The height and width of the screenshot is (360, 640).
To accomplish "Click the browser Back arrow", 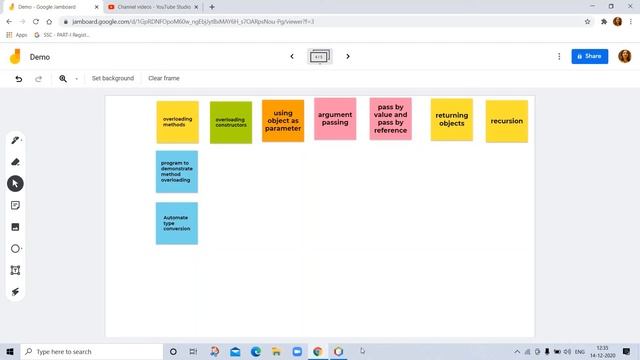I will (9, 22).
